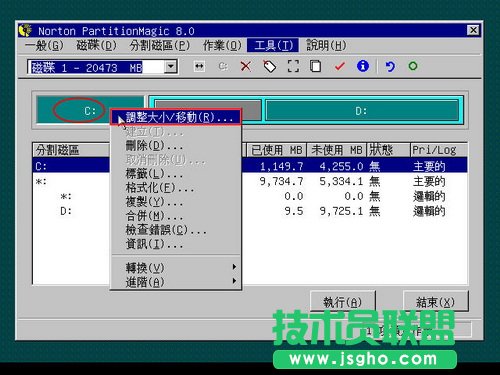Open the 作業(O) menu
The width and height of the screenshot is (500, 375).
[222, 45]
